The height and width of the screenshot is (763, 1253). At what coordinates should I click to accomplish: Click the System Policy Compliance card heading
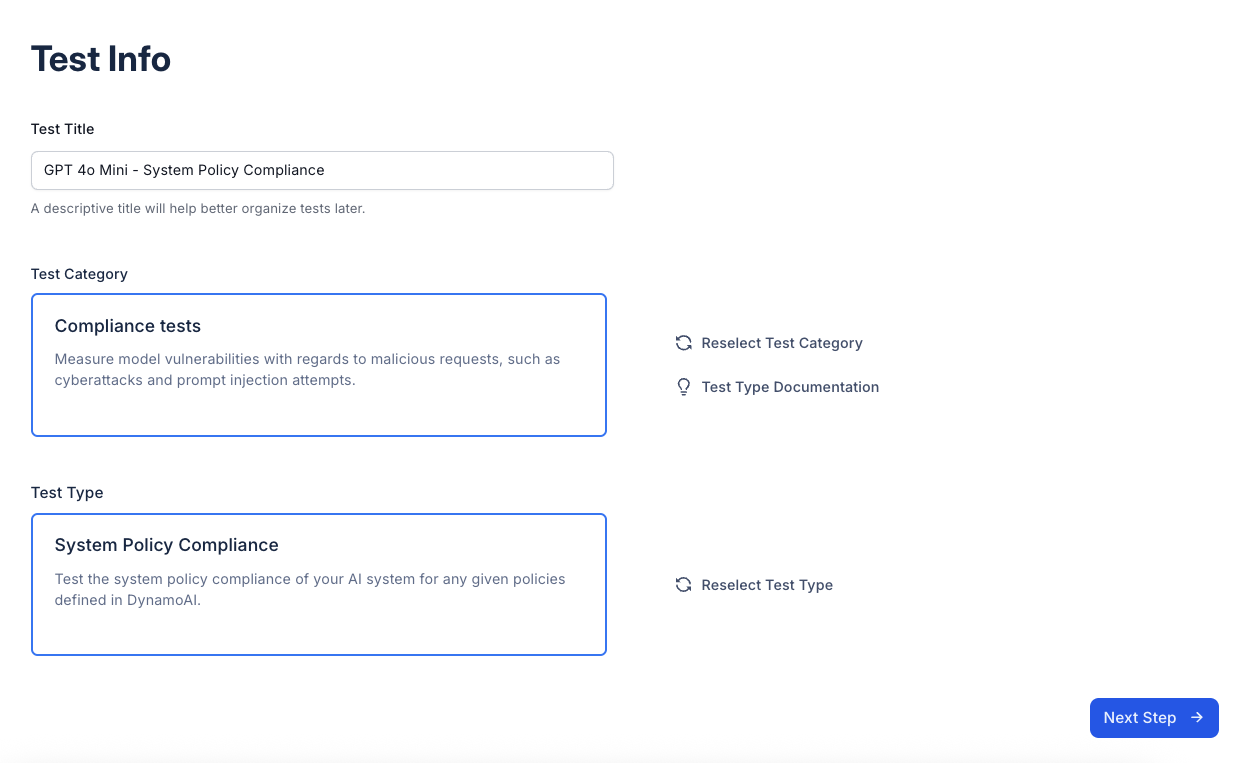(x=167, y=545)
